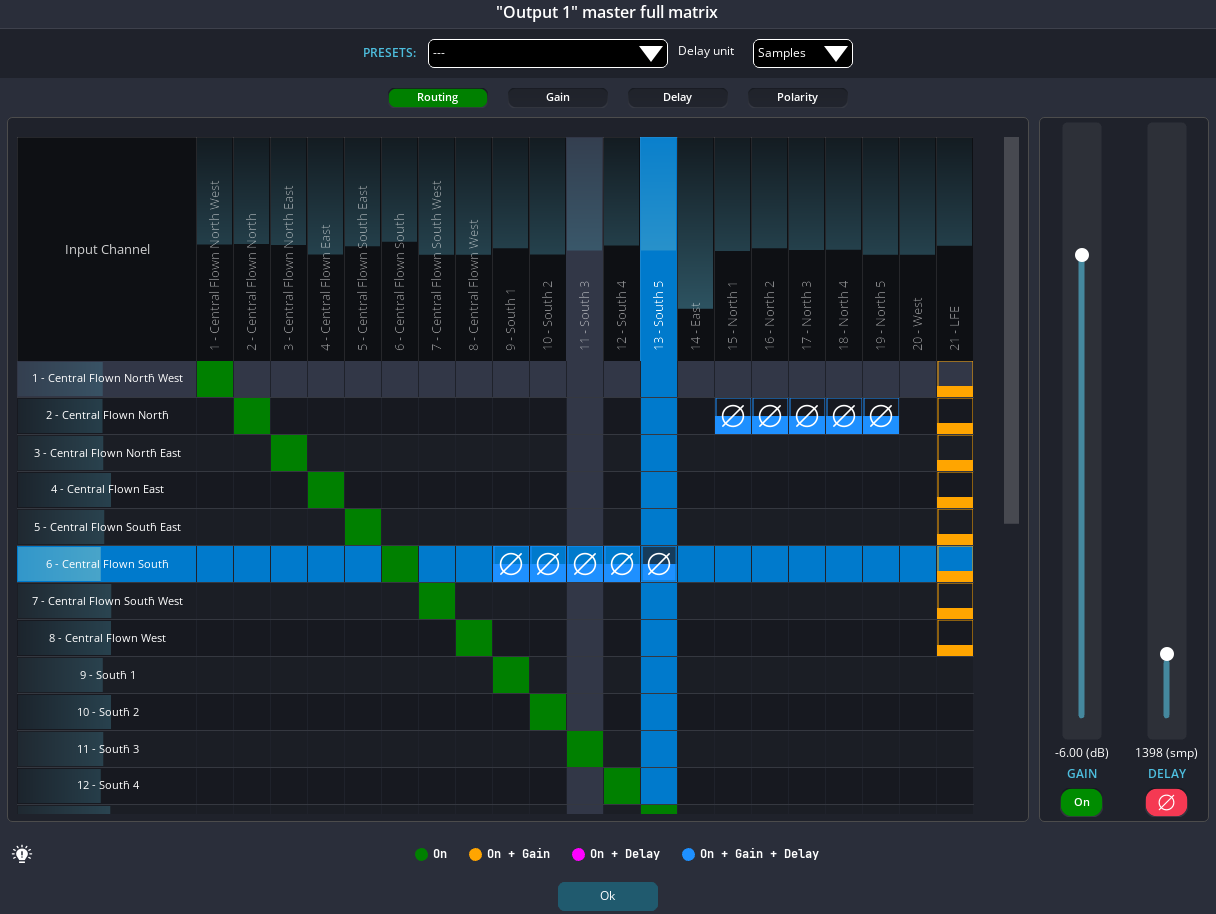Screen dimensions: 1216x914
Task: Open the Delay unit Samples dropdown
Action: 802,53
